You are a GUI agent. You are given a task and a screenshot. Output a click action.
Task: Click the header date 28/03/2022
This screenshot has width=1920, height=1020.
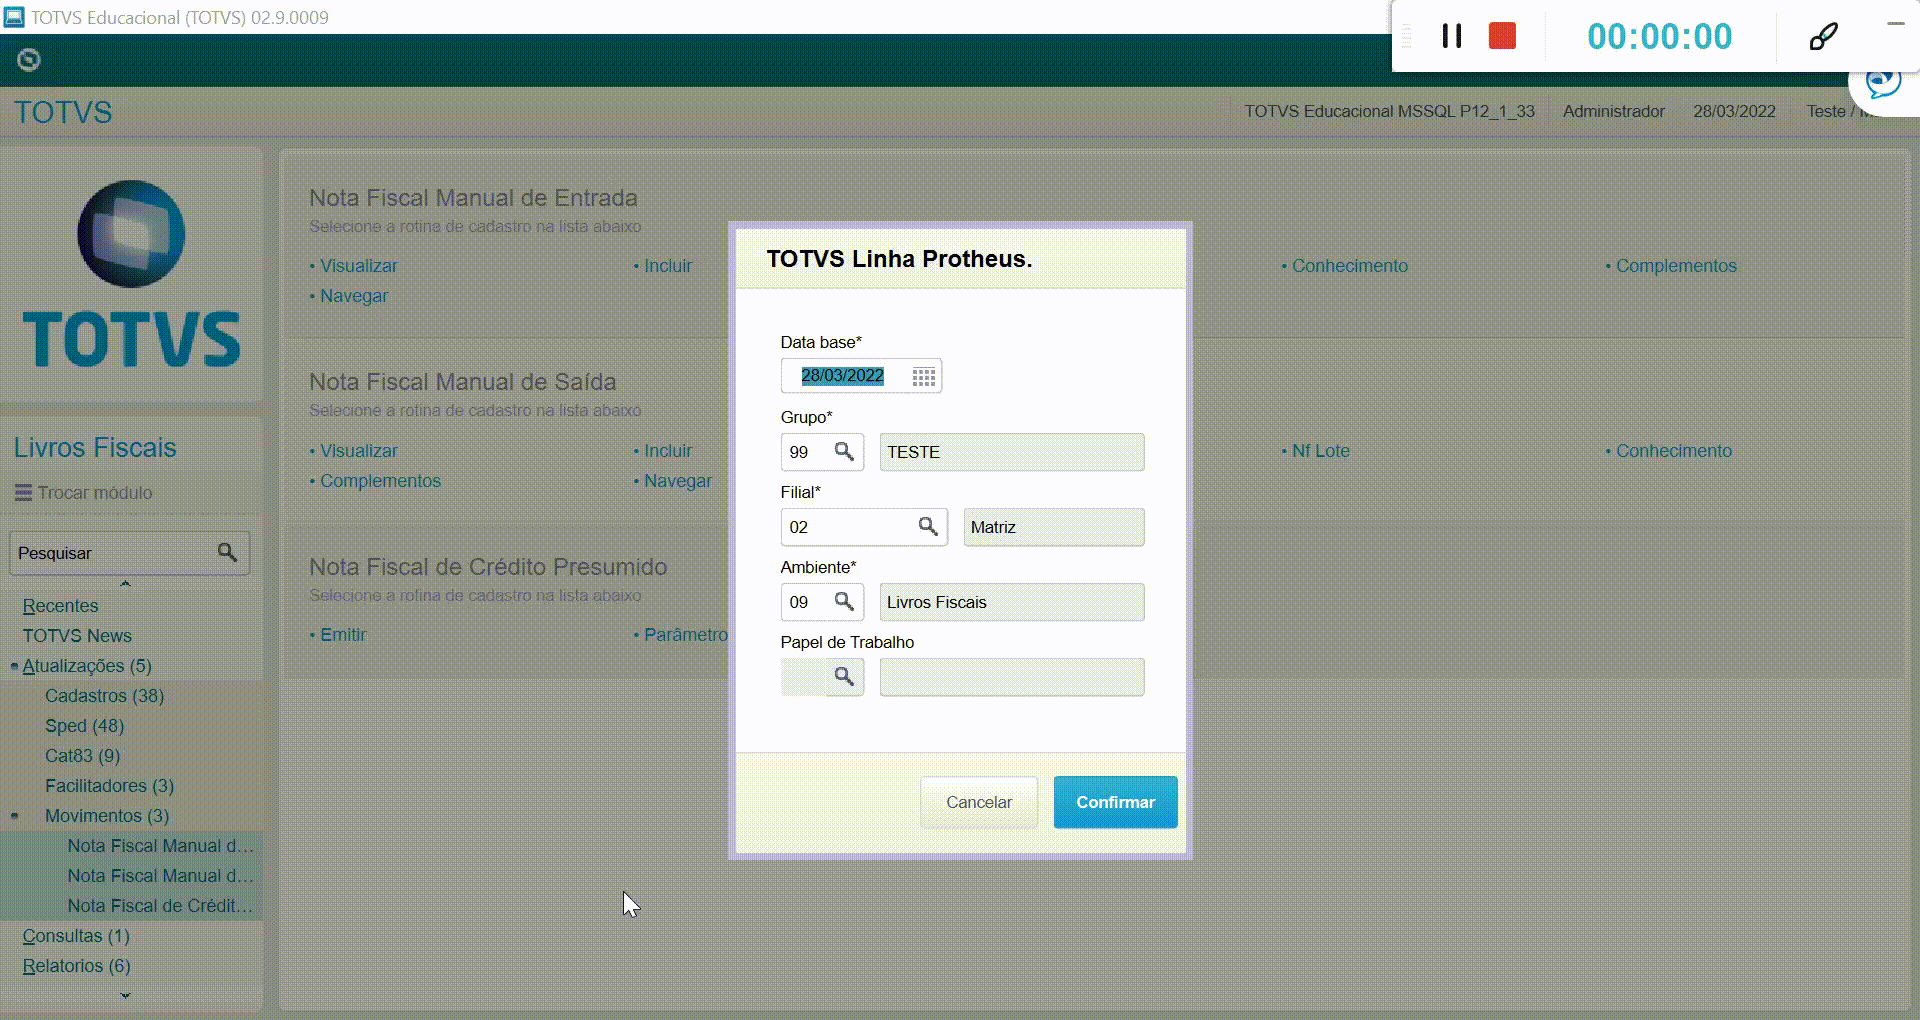[1734, 111]
